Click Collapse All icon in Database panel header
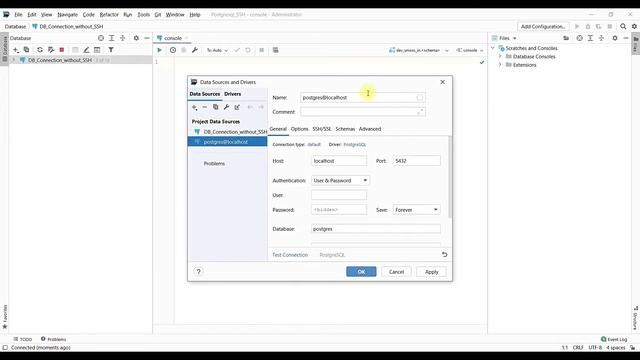The width and height of the screenshot is (640, 360). 122,38
